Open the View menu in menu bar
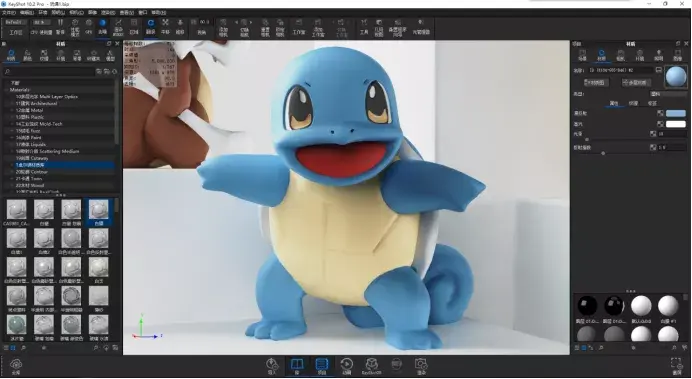 pos(127,13)
